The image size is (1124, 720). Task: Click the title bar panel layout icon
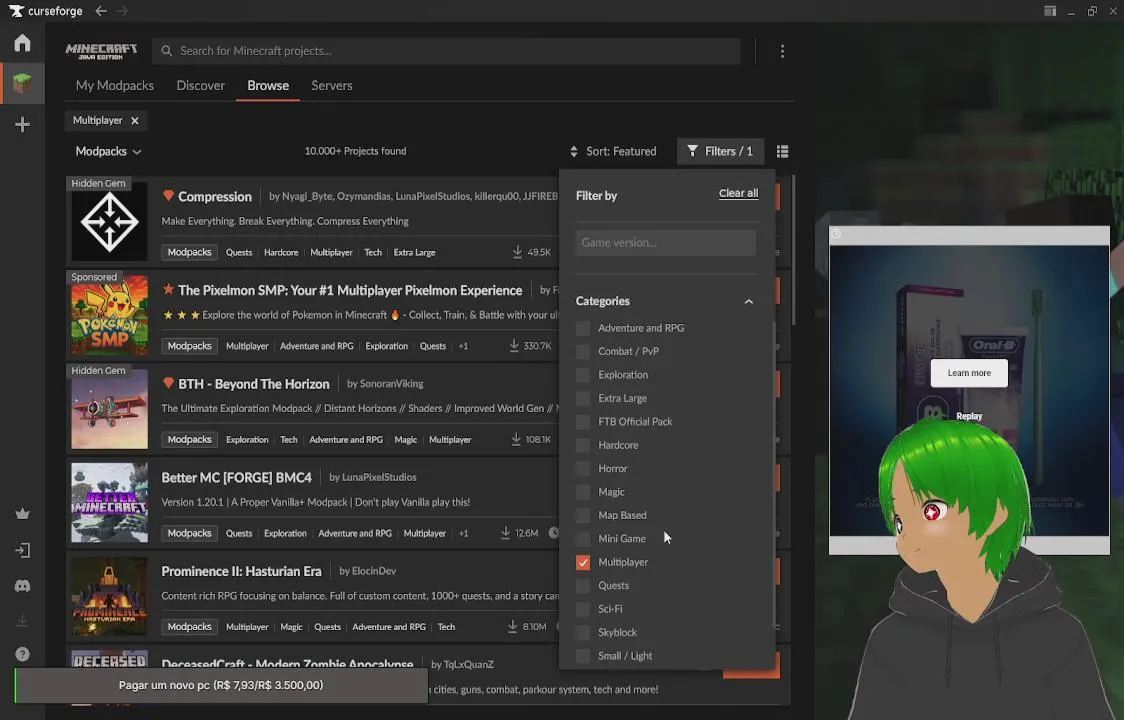tap(1049, 11)
